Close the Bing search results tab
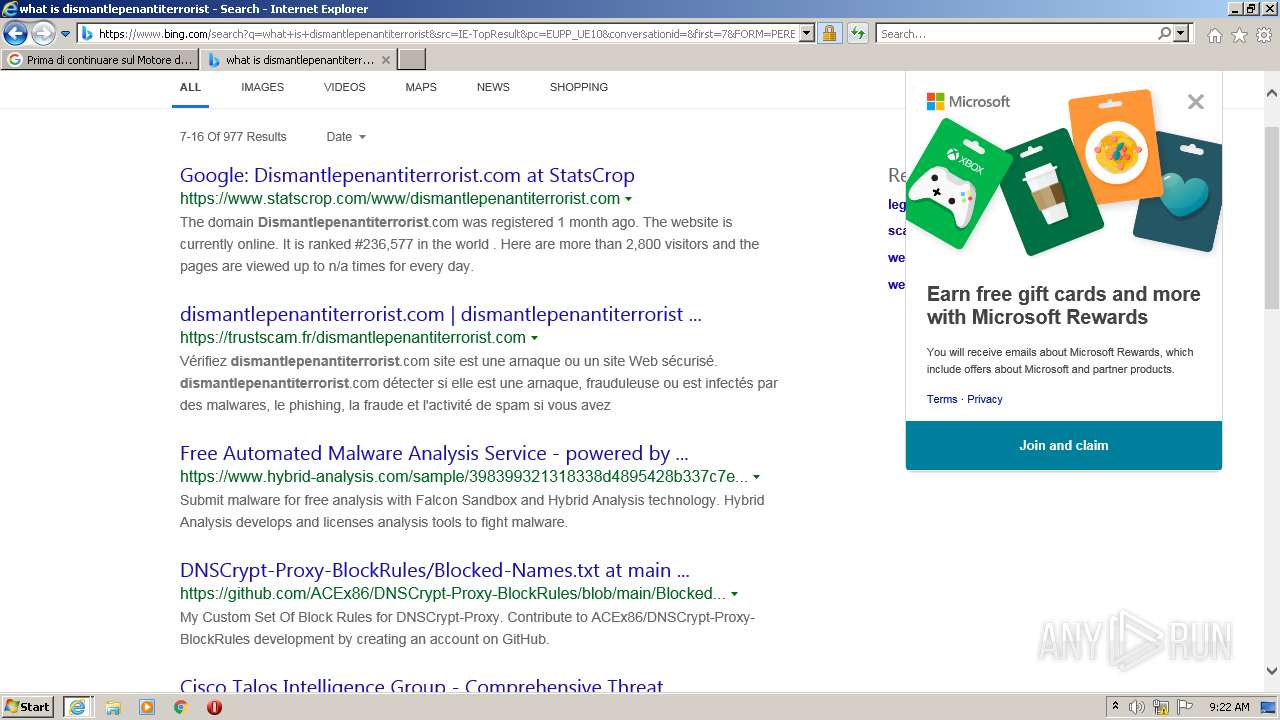Screen dimensions: 1280x720 (386, 60)
